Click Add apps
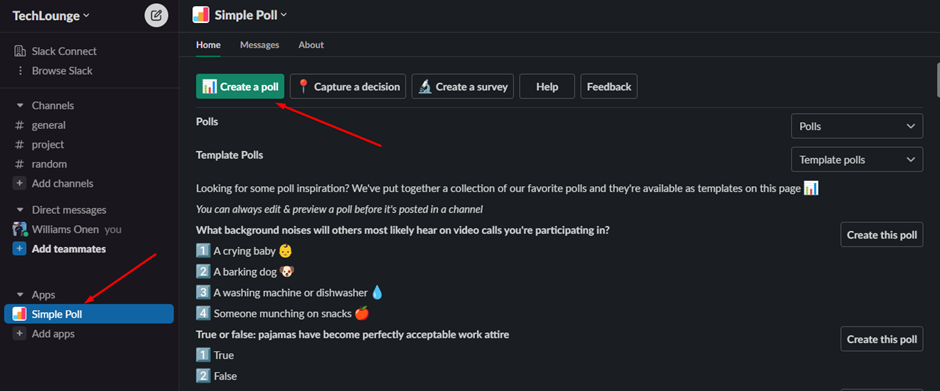This screenshot has height=391, width=940. pos(53,333)
